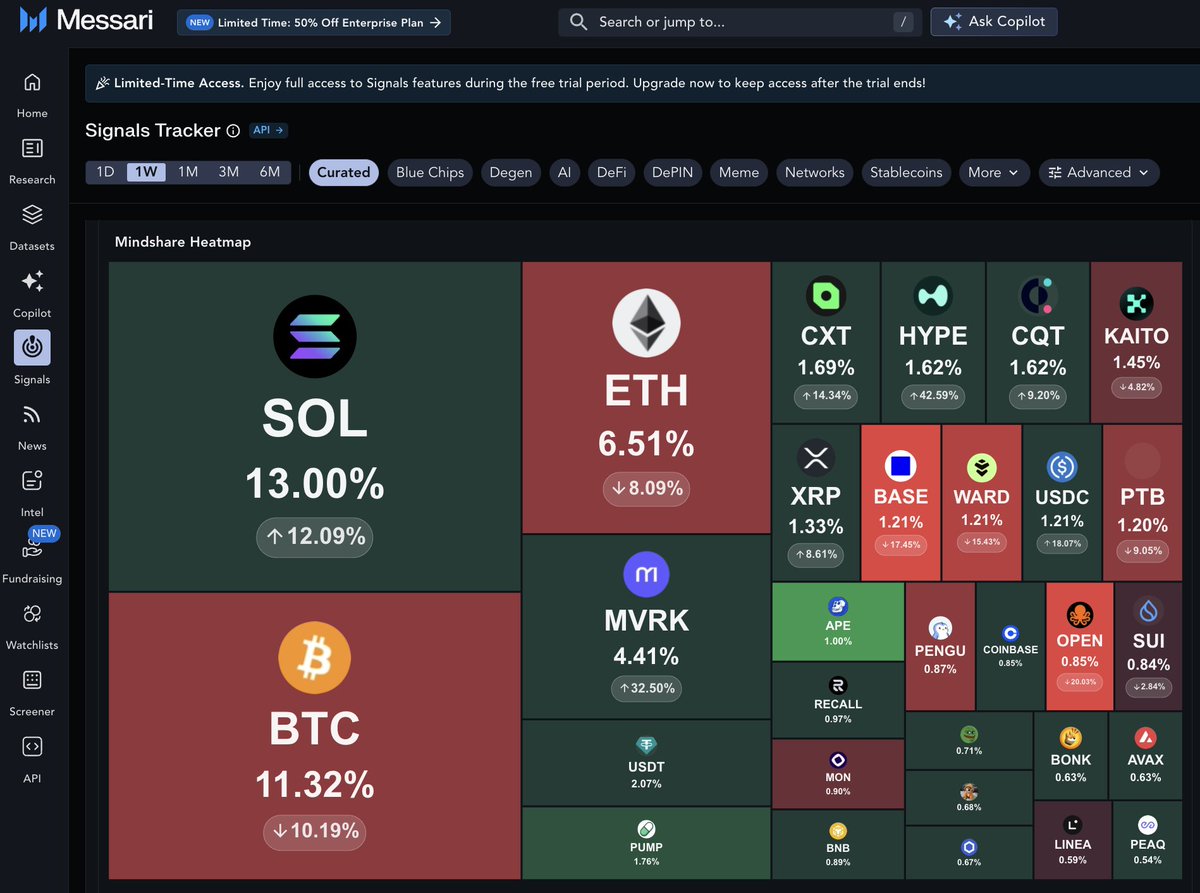Click the RECALL token icon
Viewport: 1200px width, 893px height.
point(838,685)
